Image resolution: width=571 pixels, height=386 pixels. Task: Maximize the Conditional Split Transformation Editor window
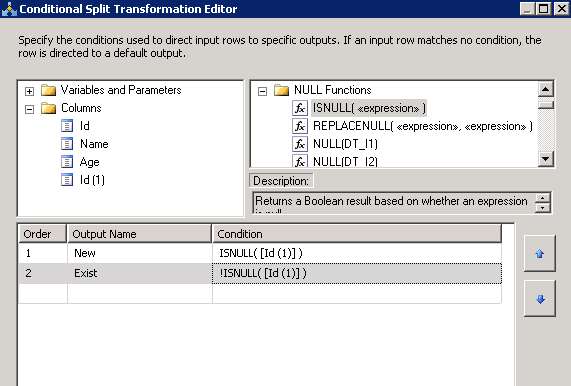click(x=543, y=8)
